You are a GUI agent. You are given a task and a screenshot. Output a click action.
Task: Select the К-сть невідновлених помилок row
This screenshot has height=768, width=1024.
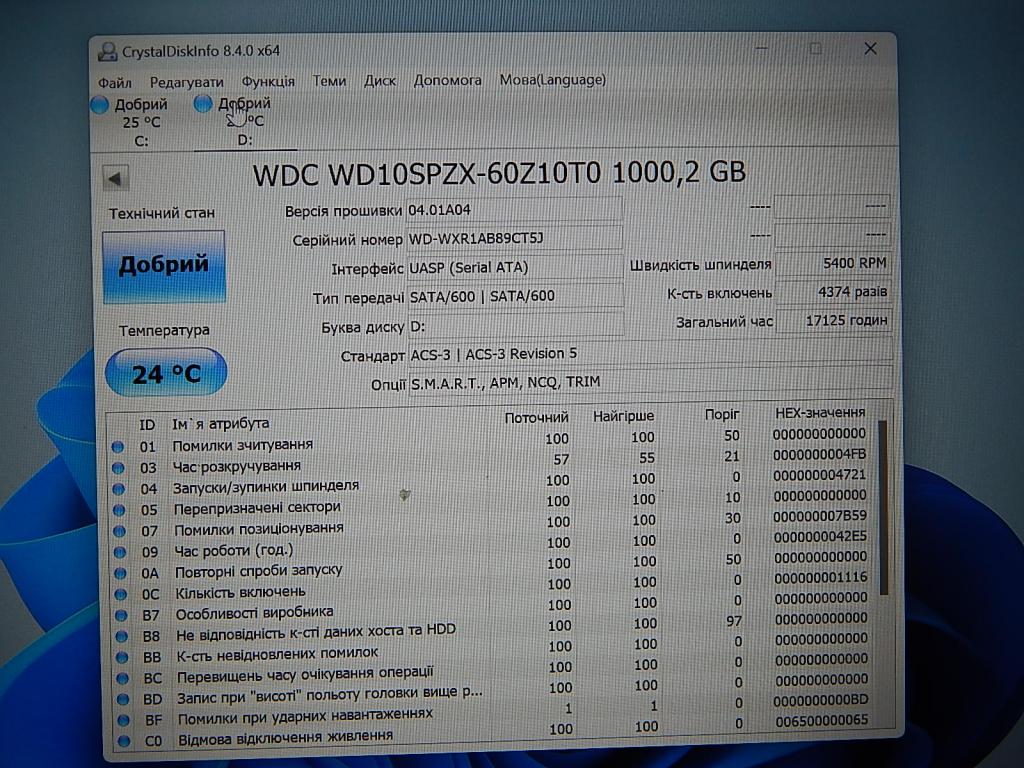tap(495, 648)
